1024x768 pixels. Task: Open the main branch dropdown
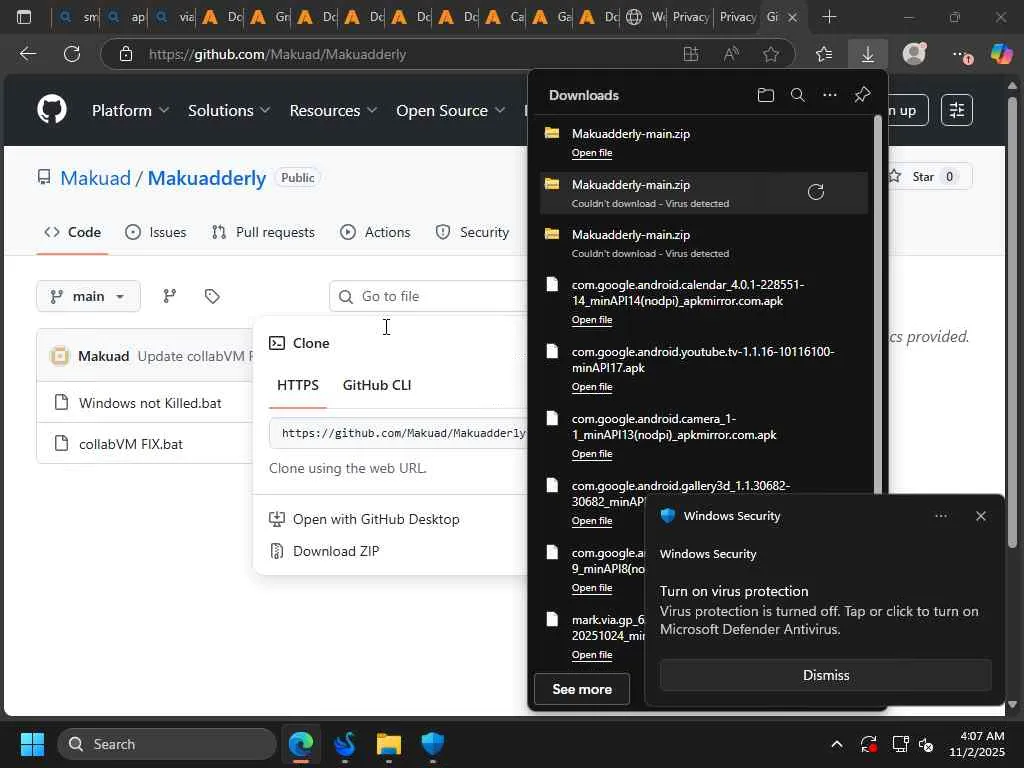pos(88,296)
